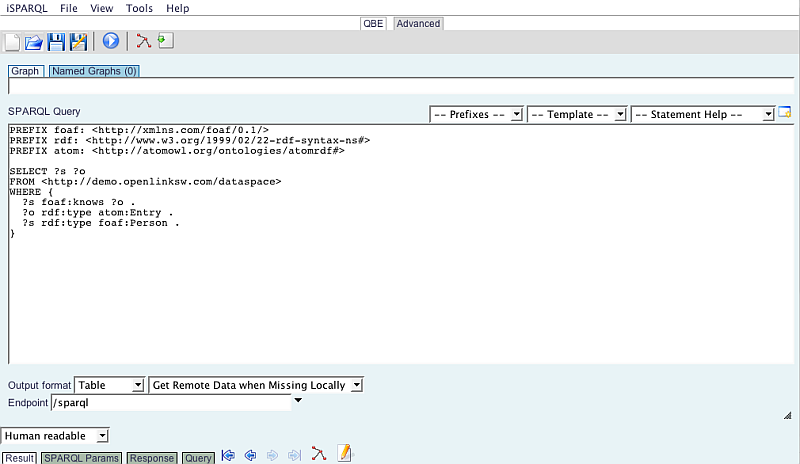Switch to the QBE tab
Viewport: 800px width, 464px height.
[x=373, y=23]
